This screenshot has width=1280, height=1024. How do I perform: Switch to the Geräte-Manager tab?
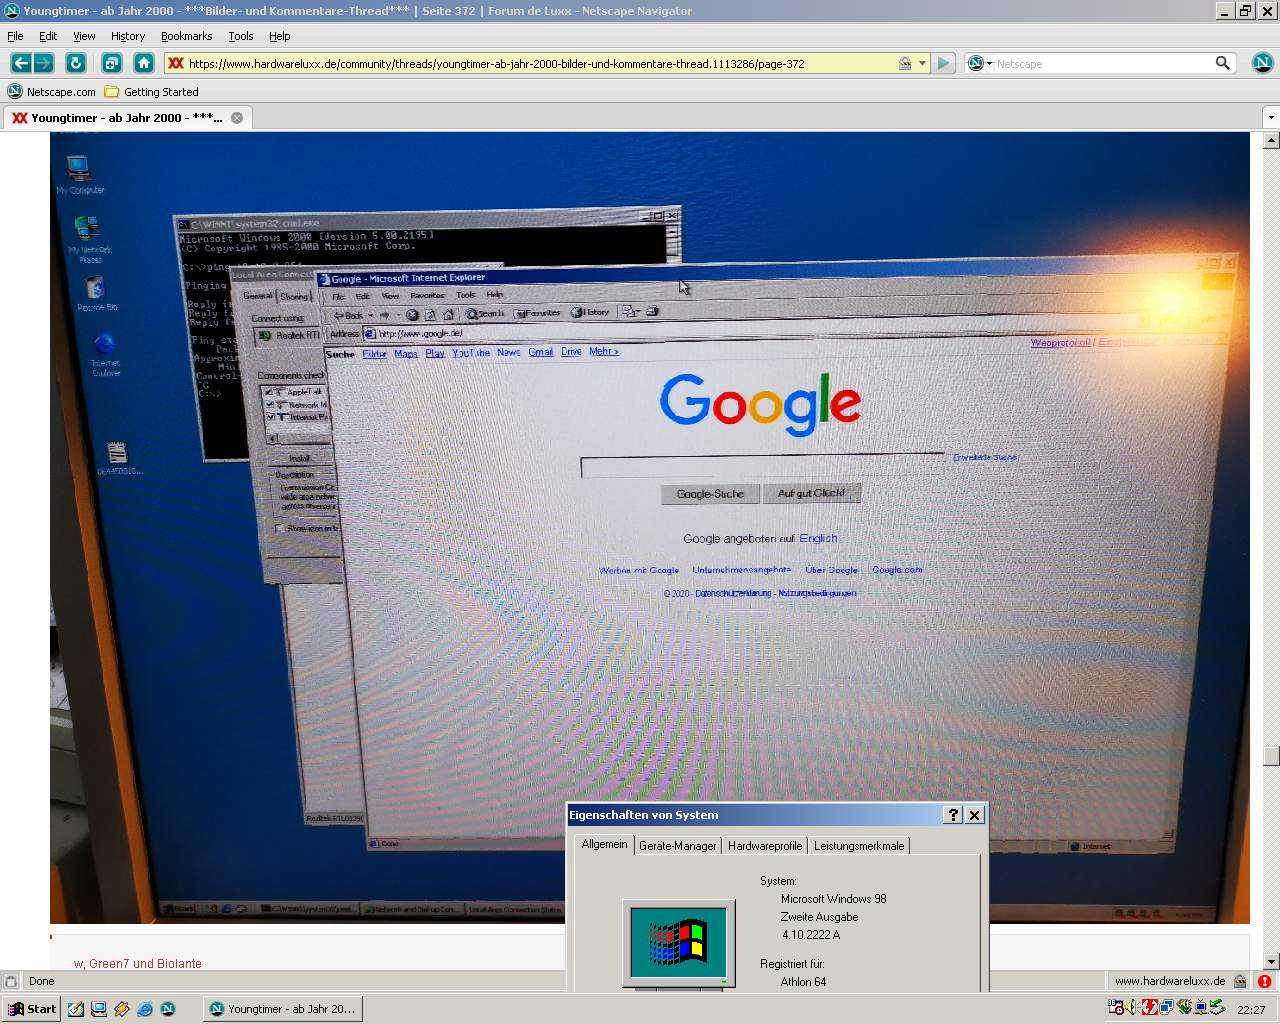[x=678, y=846]
